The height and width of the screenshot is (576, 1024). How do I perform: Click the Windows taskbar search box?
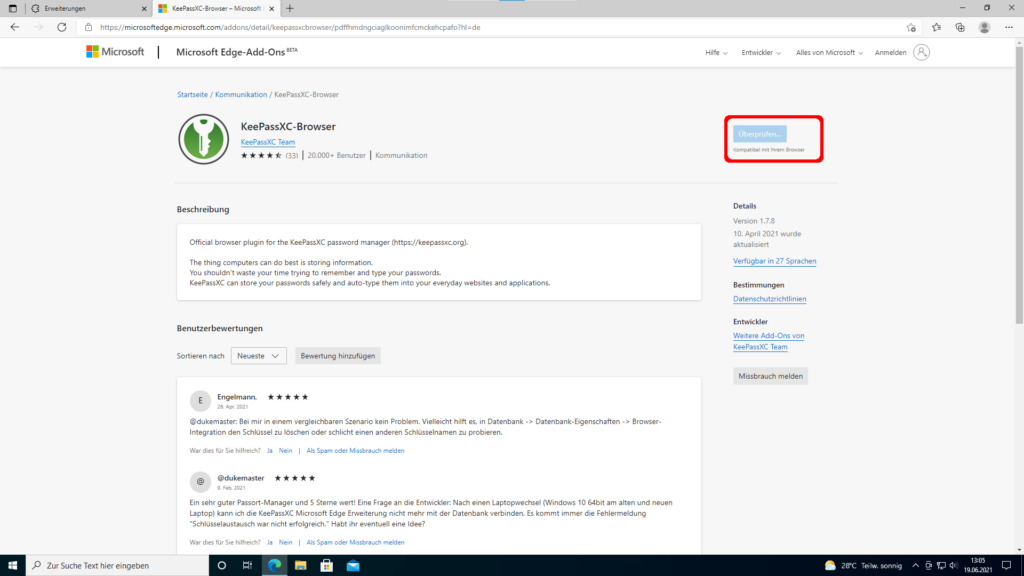coord(118,566)
